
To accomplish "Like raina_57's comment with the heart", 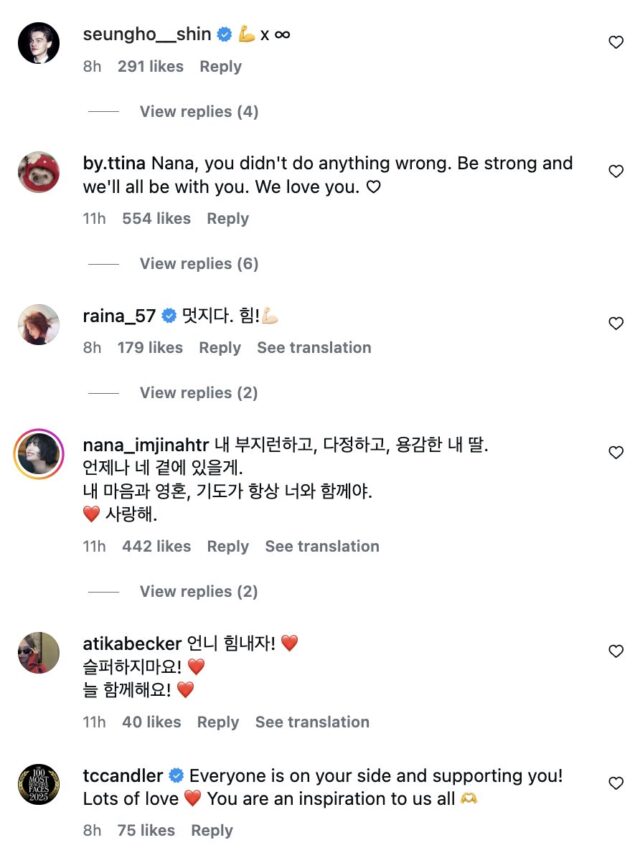I will pos(616,323).
